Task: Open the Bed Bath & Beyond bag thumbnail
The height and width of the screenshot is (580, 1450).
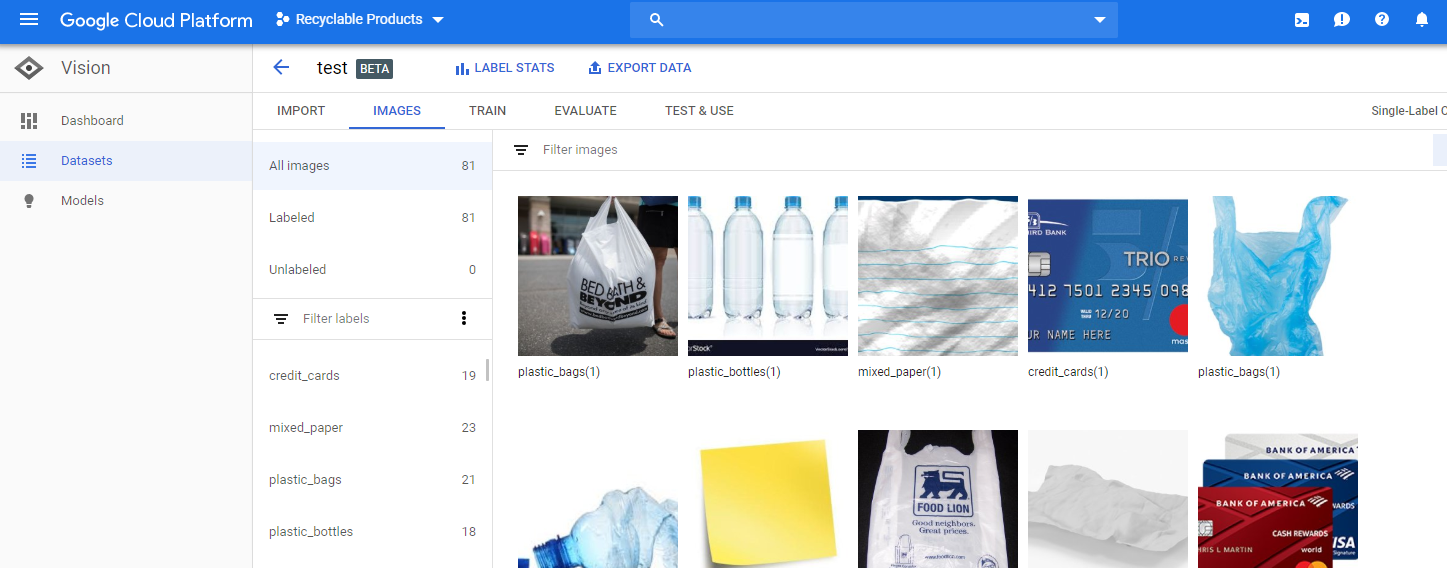Action: pyautogui.click(x=598, y=276)
